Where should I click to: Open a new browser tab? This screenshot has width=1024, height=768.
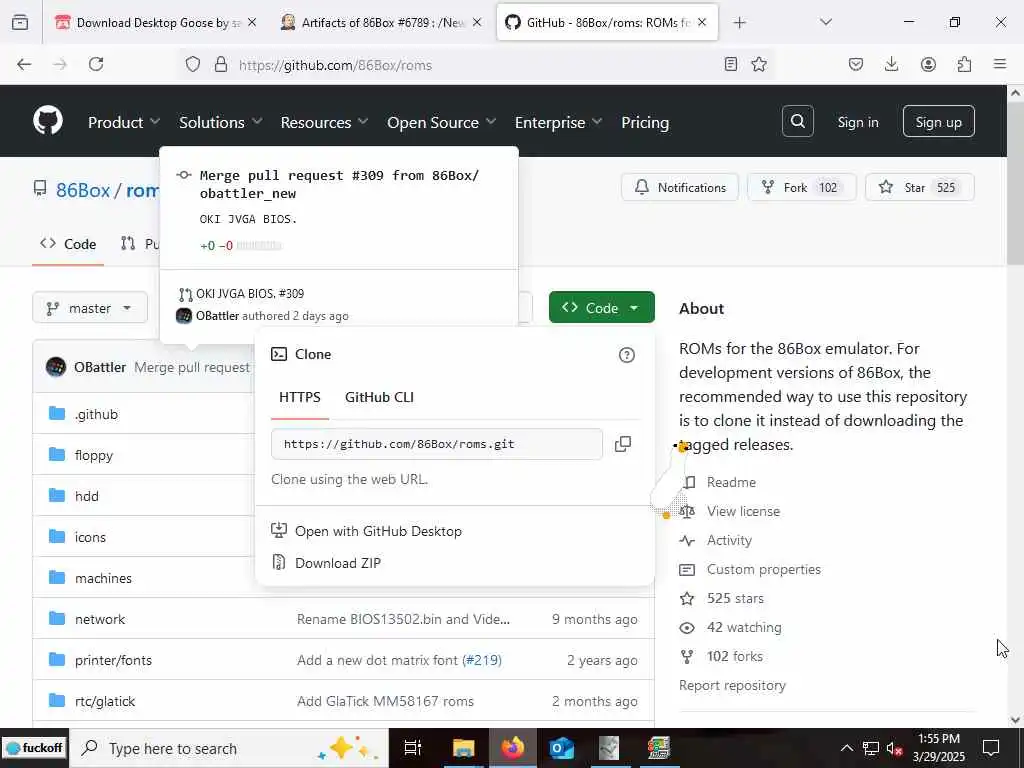click(739, 22)
